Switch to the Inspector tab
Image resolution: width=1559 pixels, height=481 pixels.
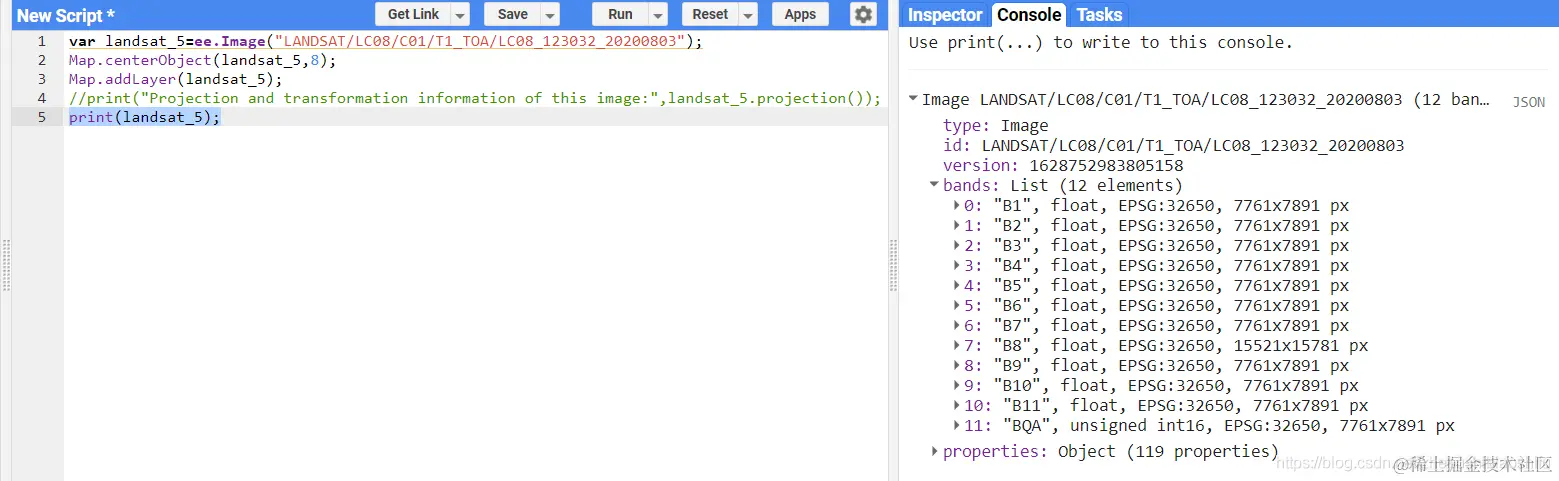tap(945, 15)
